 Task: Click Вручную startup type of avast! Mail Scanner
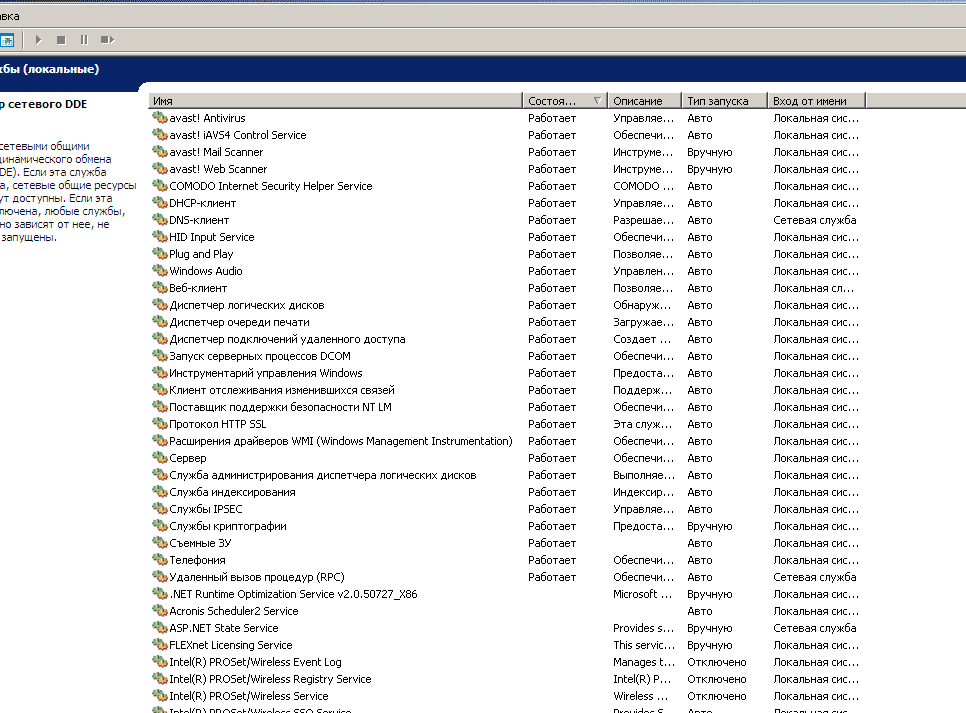(x=710, y=152)
